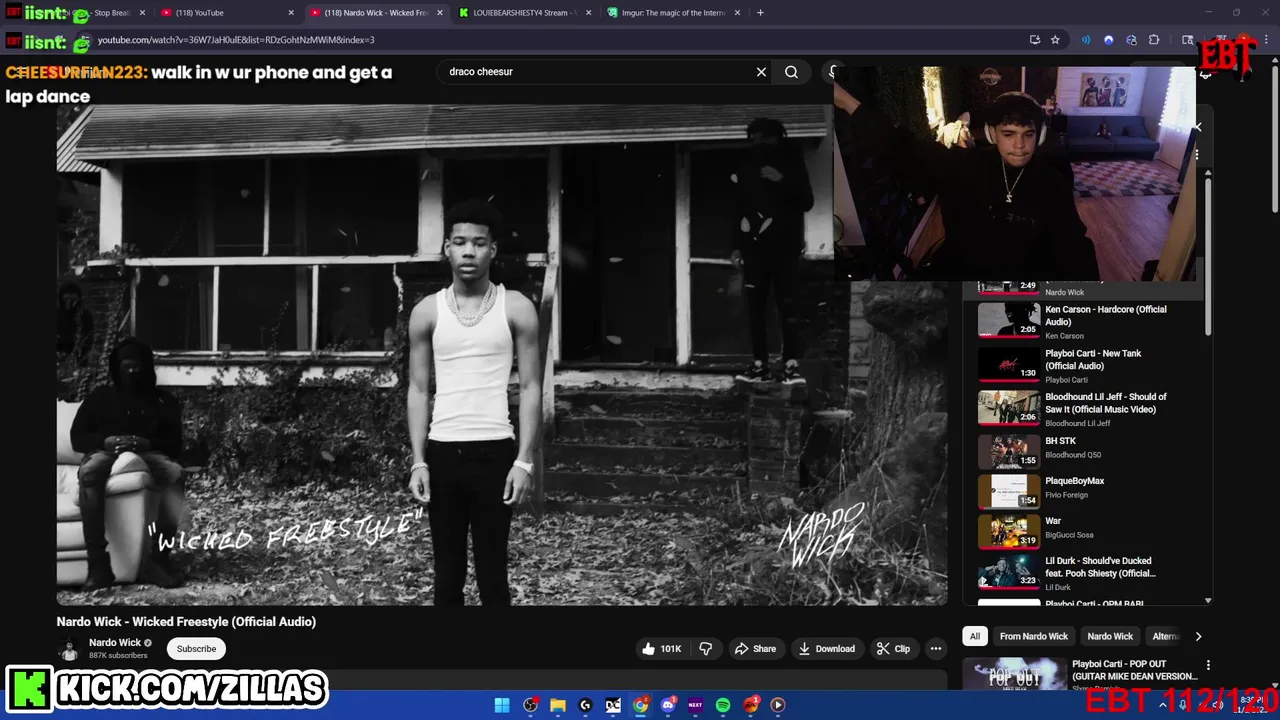Click the search magnifier button
Viewport: 1280px width, 720px height.
(791, 72)
